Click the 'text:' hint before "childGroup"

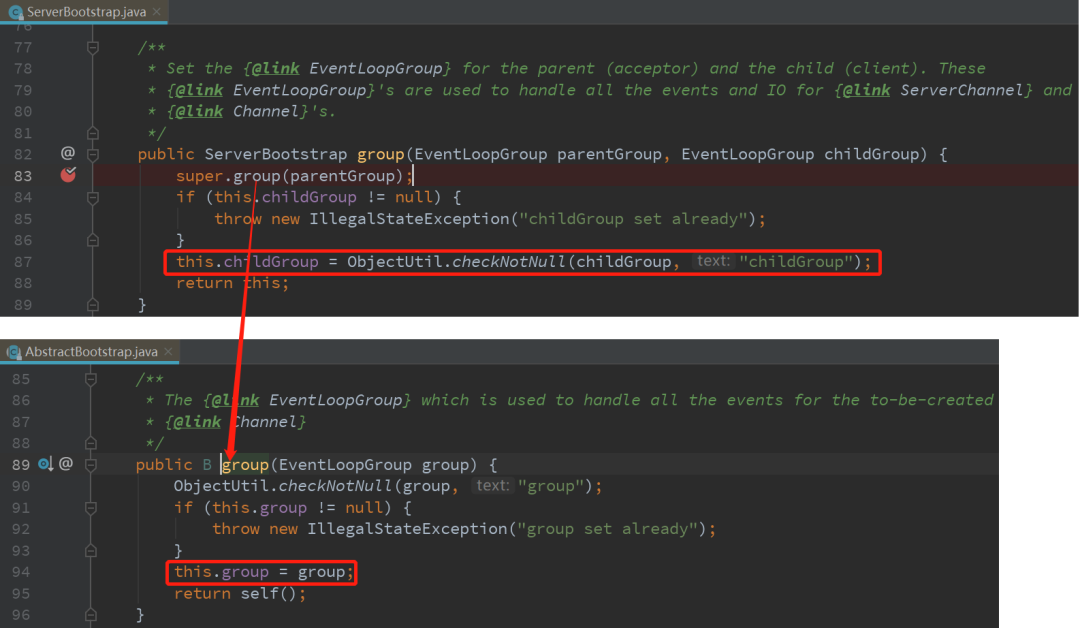[712, 261]
